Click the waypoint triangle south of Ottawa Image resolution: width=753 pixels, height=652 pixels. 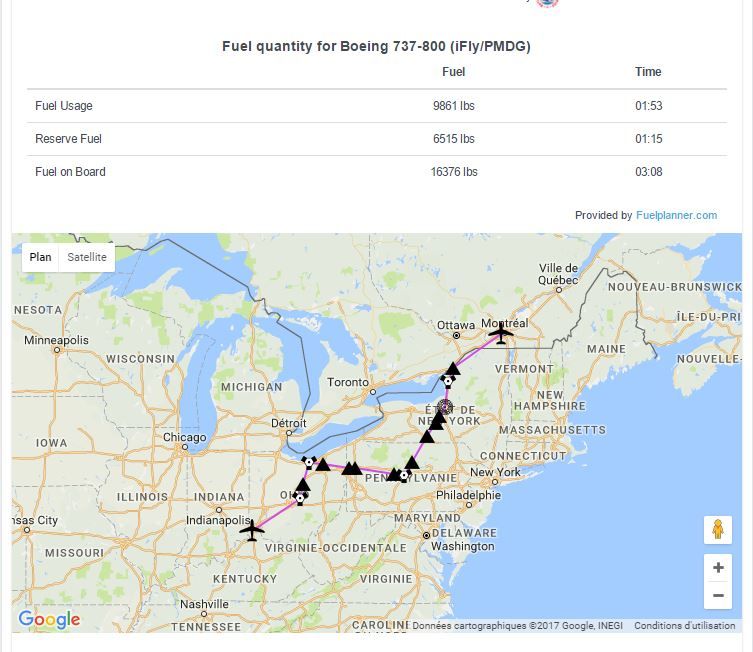tap(452, 369)
